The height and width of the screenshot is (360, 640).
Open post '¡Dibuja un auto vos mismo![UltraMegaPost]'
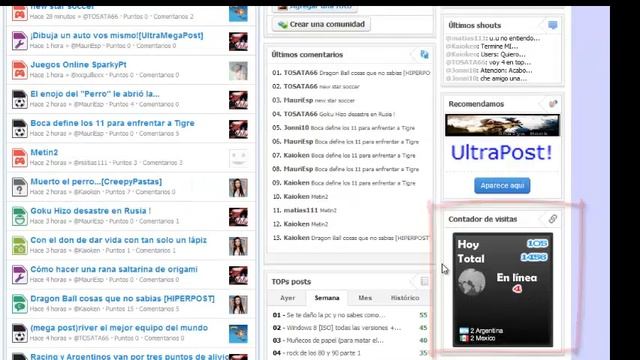(117, 36)
